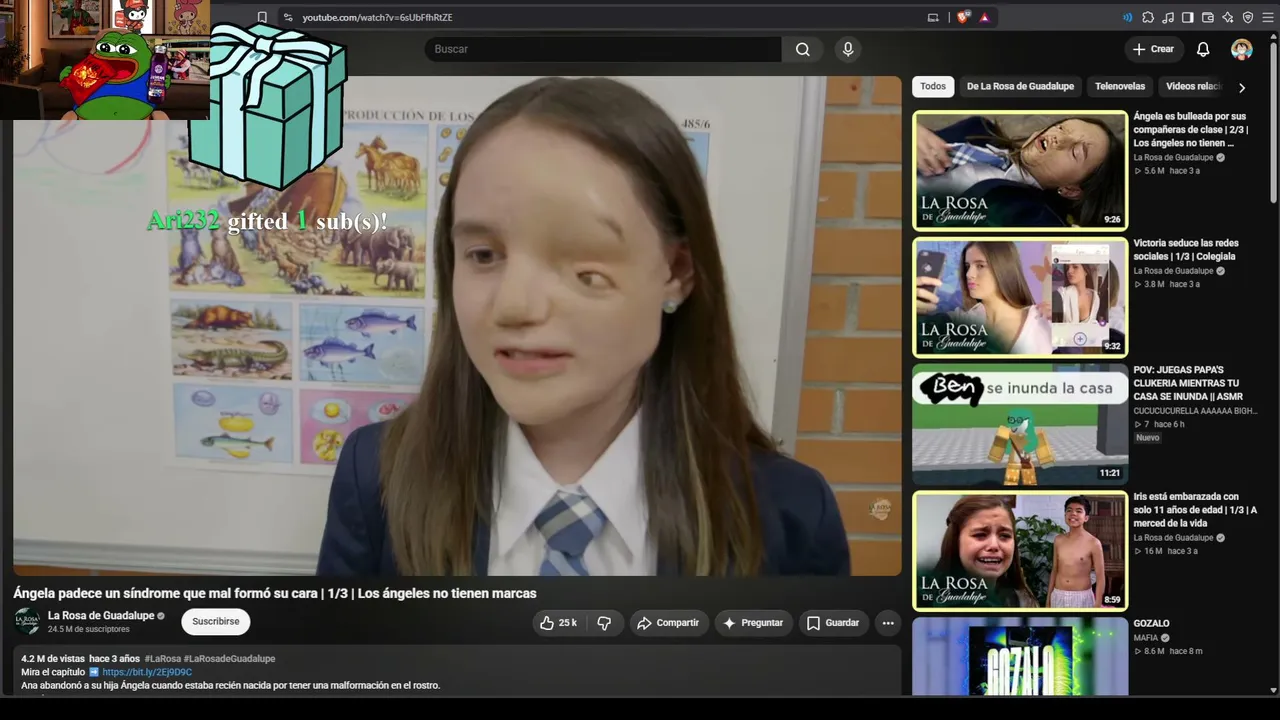Open thumbnail for Ángela es bulleada video

click(1020, 170)
